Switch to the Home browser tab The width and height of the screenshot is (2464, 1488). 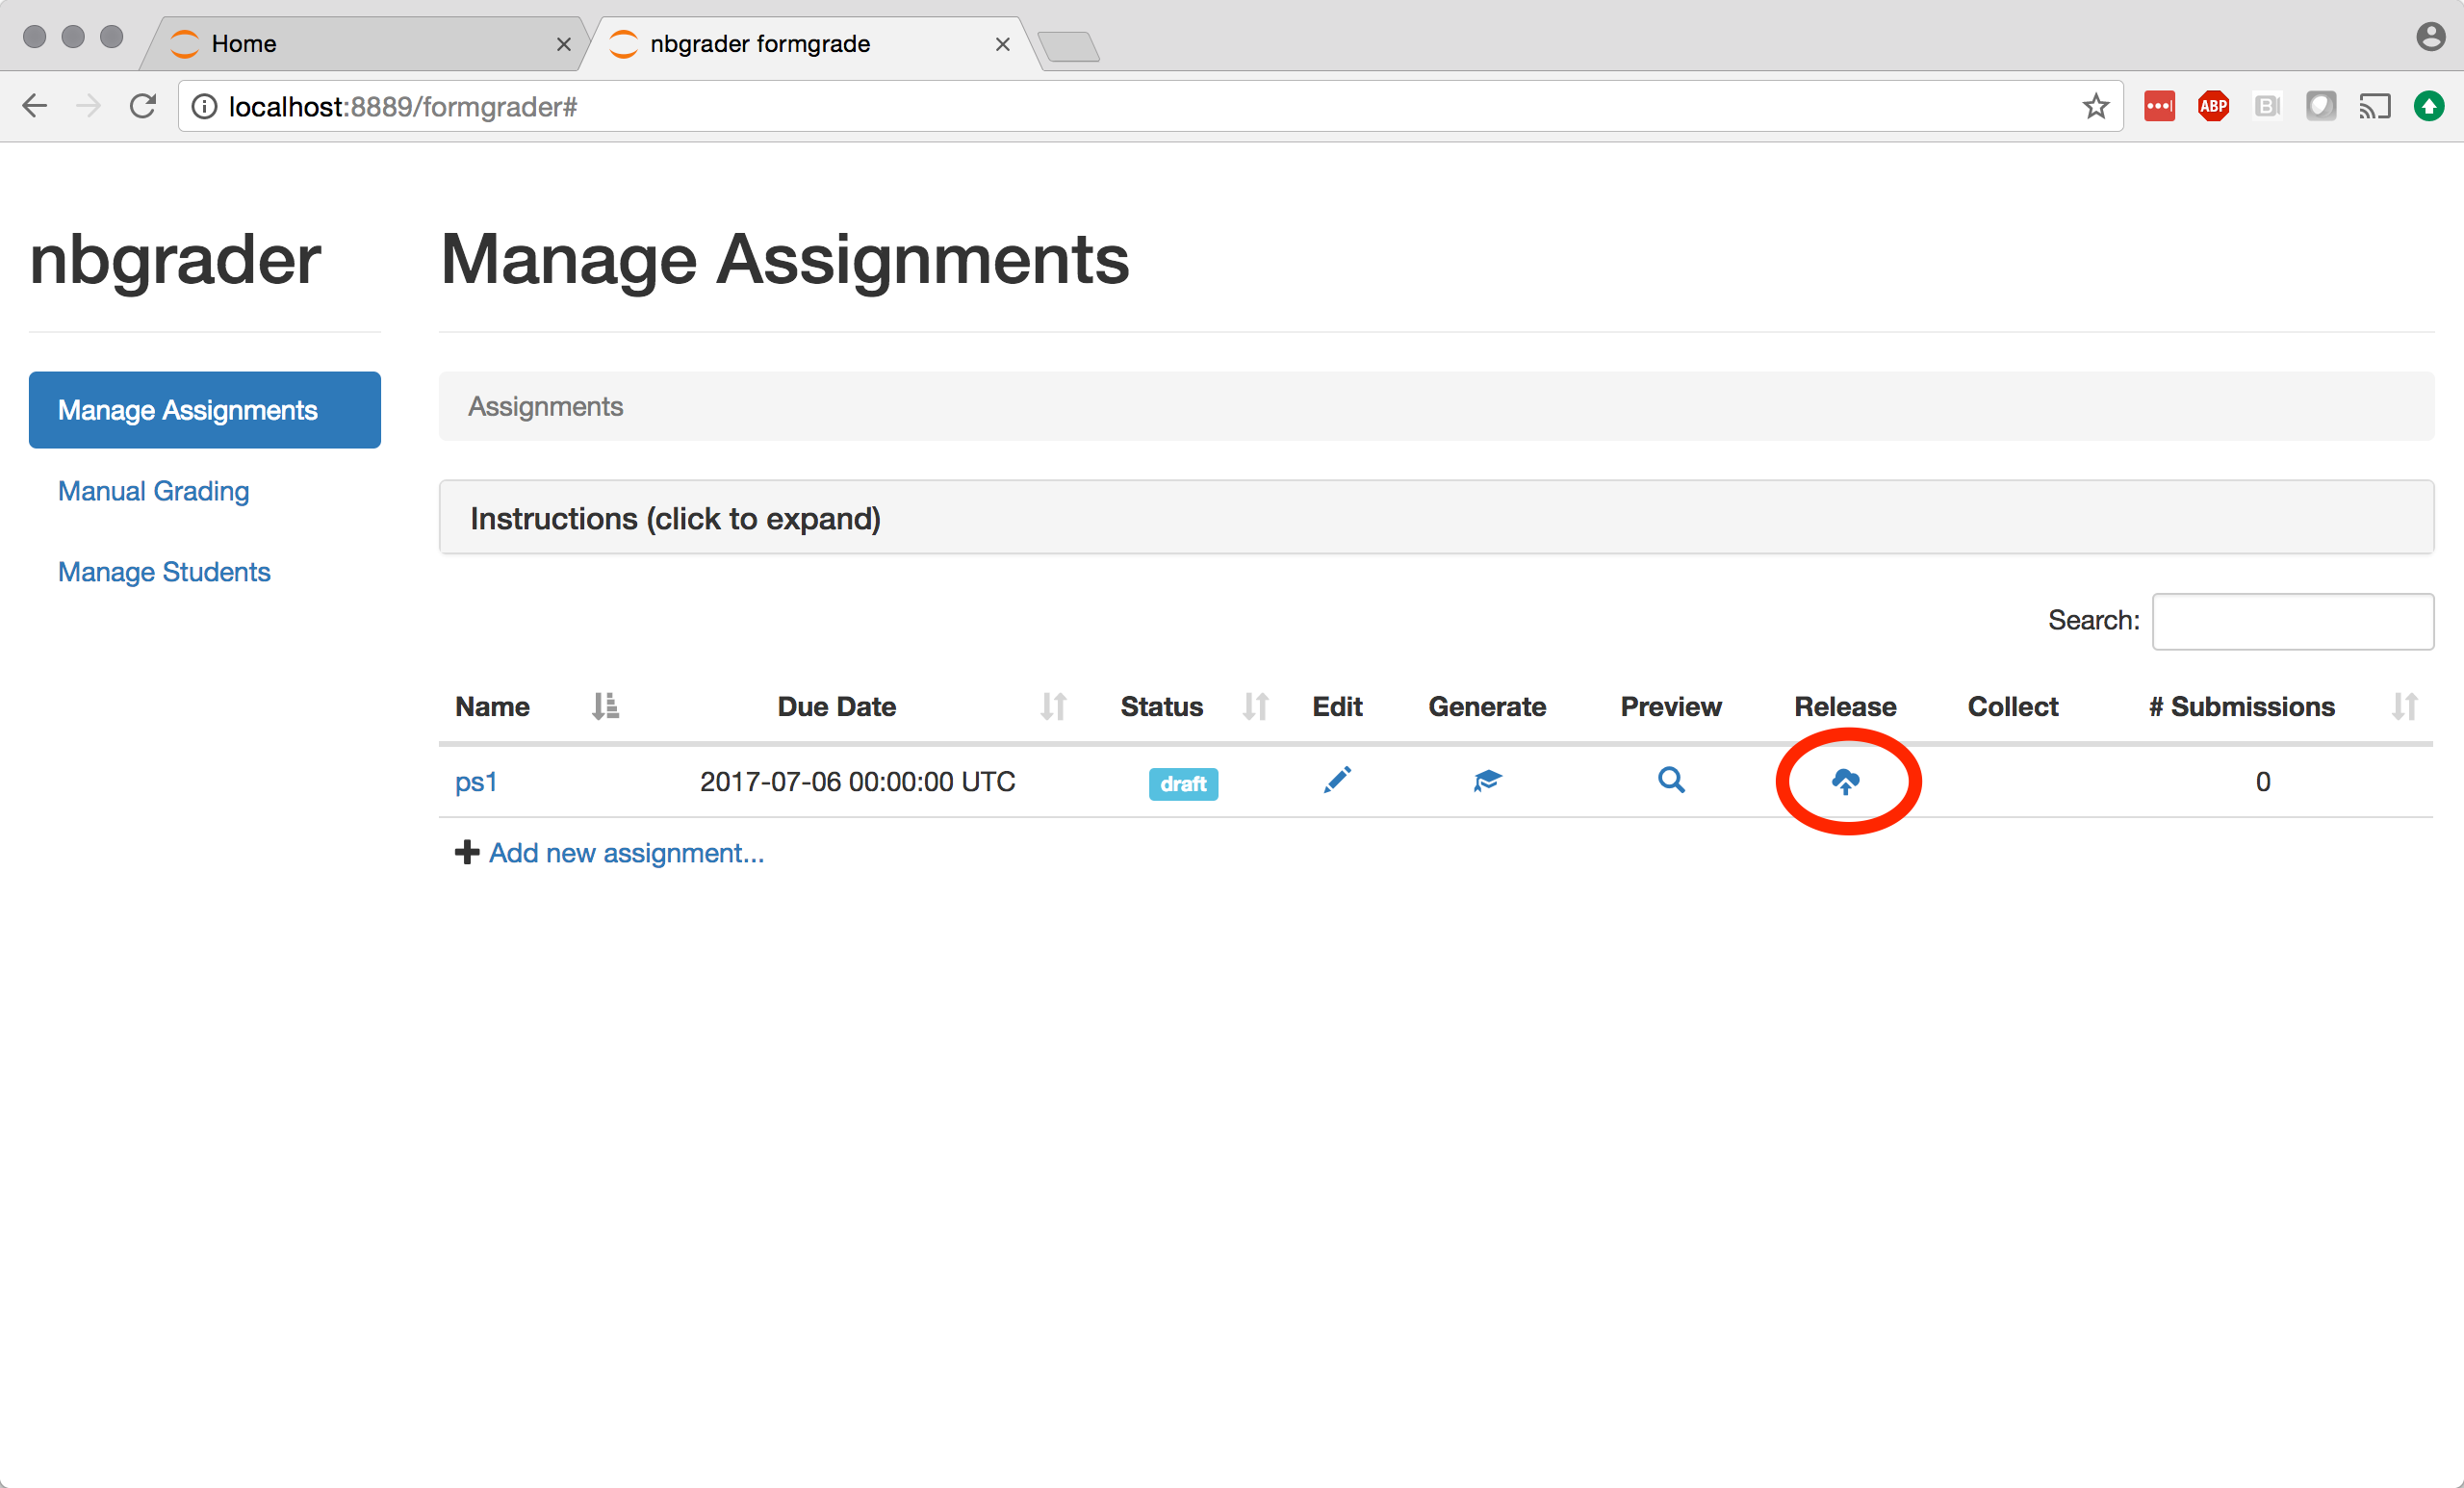[244, 43]
